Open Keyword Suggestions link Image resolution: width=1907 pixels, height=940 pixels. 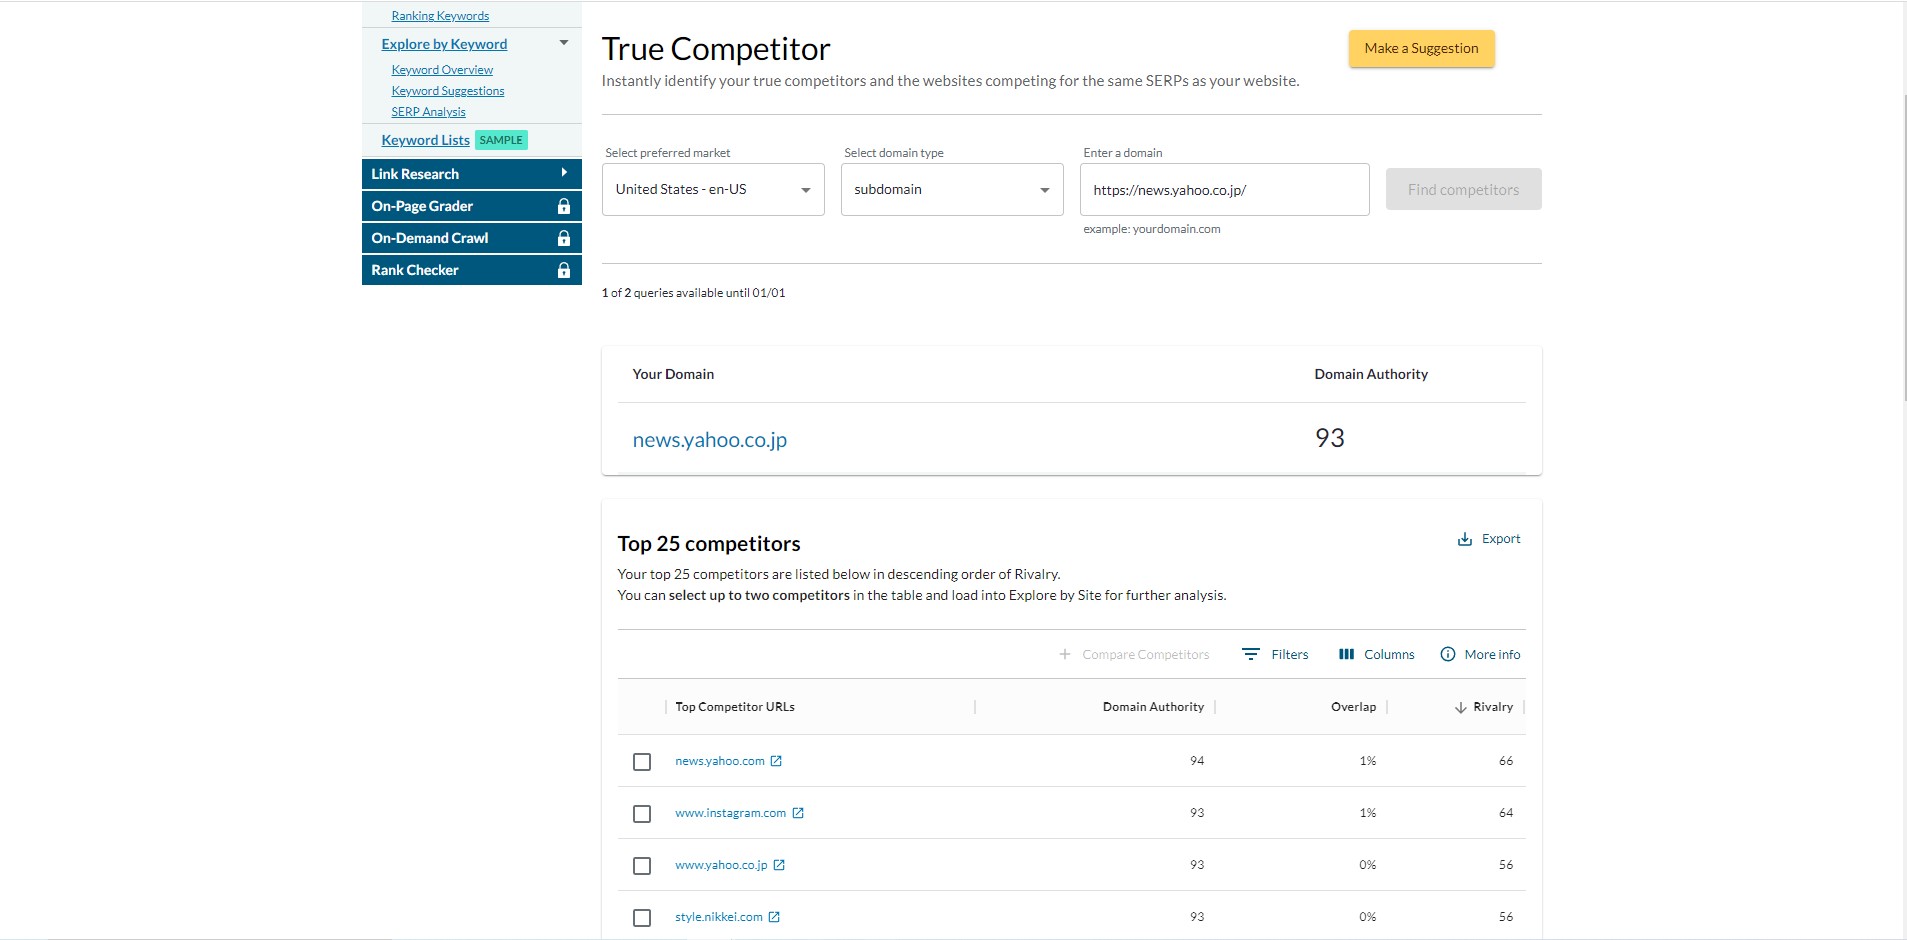448,91
